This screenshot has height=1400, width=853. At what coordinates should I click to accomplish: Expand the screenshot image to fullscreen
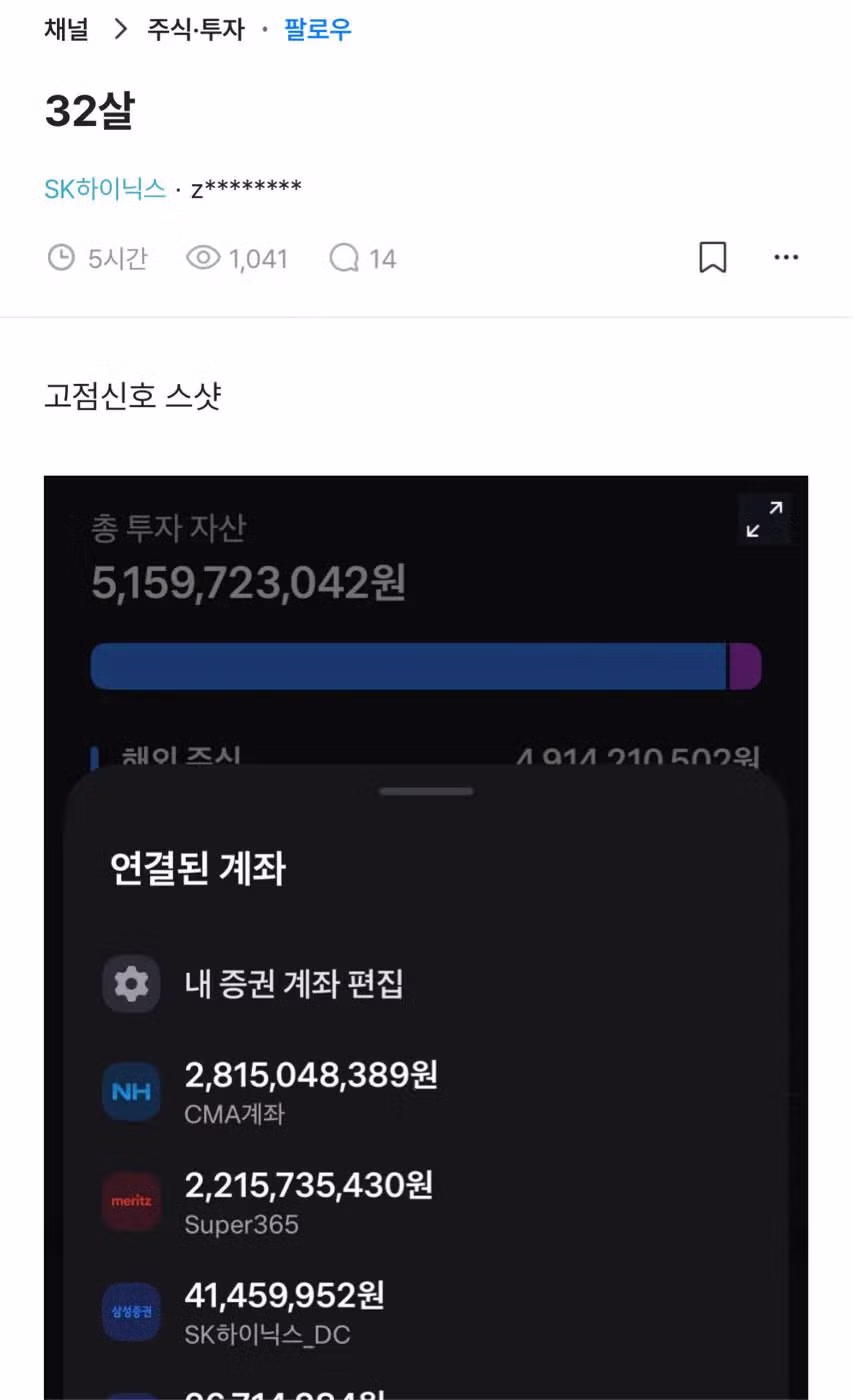click(764, 519)
